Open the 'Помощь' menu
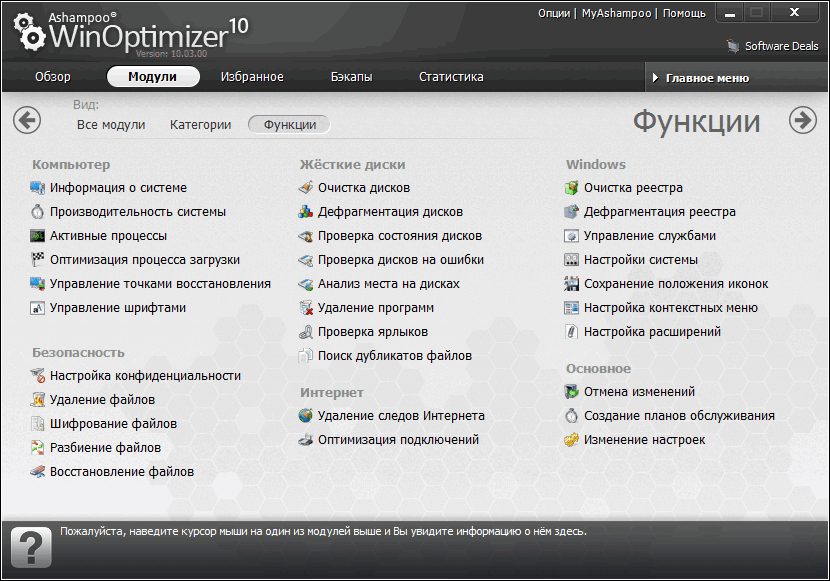 point(684,13)
